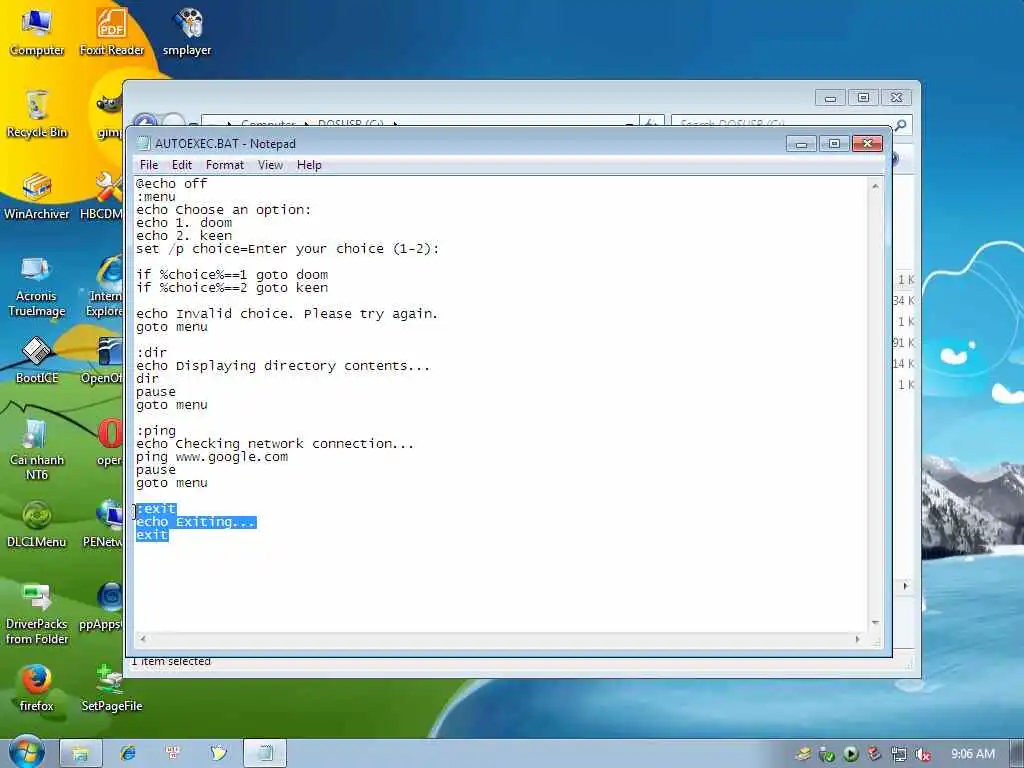Click the ':dir' label line
This screenshot has height=768, width=1024.
pos(152,353)
